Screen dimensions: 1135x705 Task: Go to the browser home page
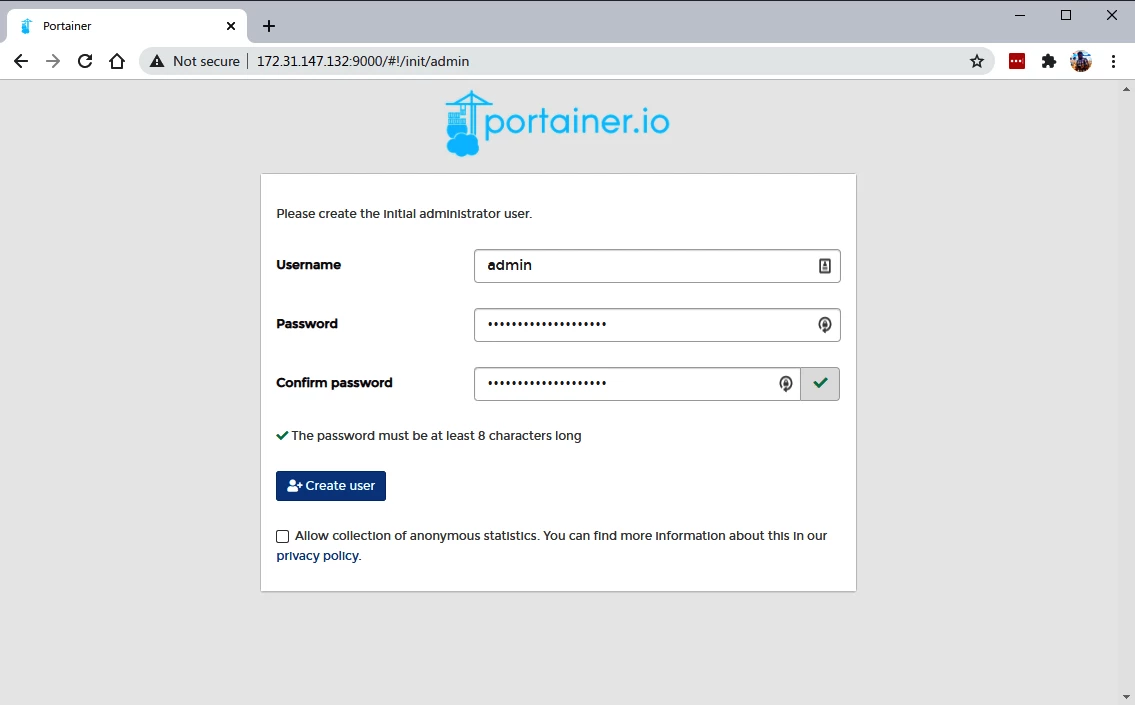point(117,61)
